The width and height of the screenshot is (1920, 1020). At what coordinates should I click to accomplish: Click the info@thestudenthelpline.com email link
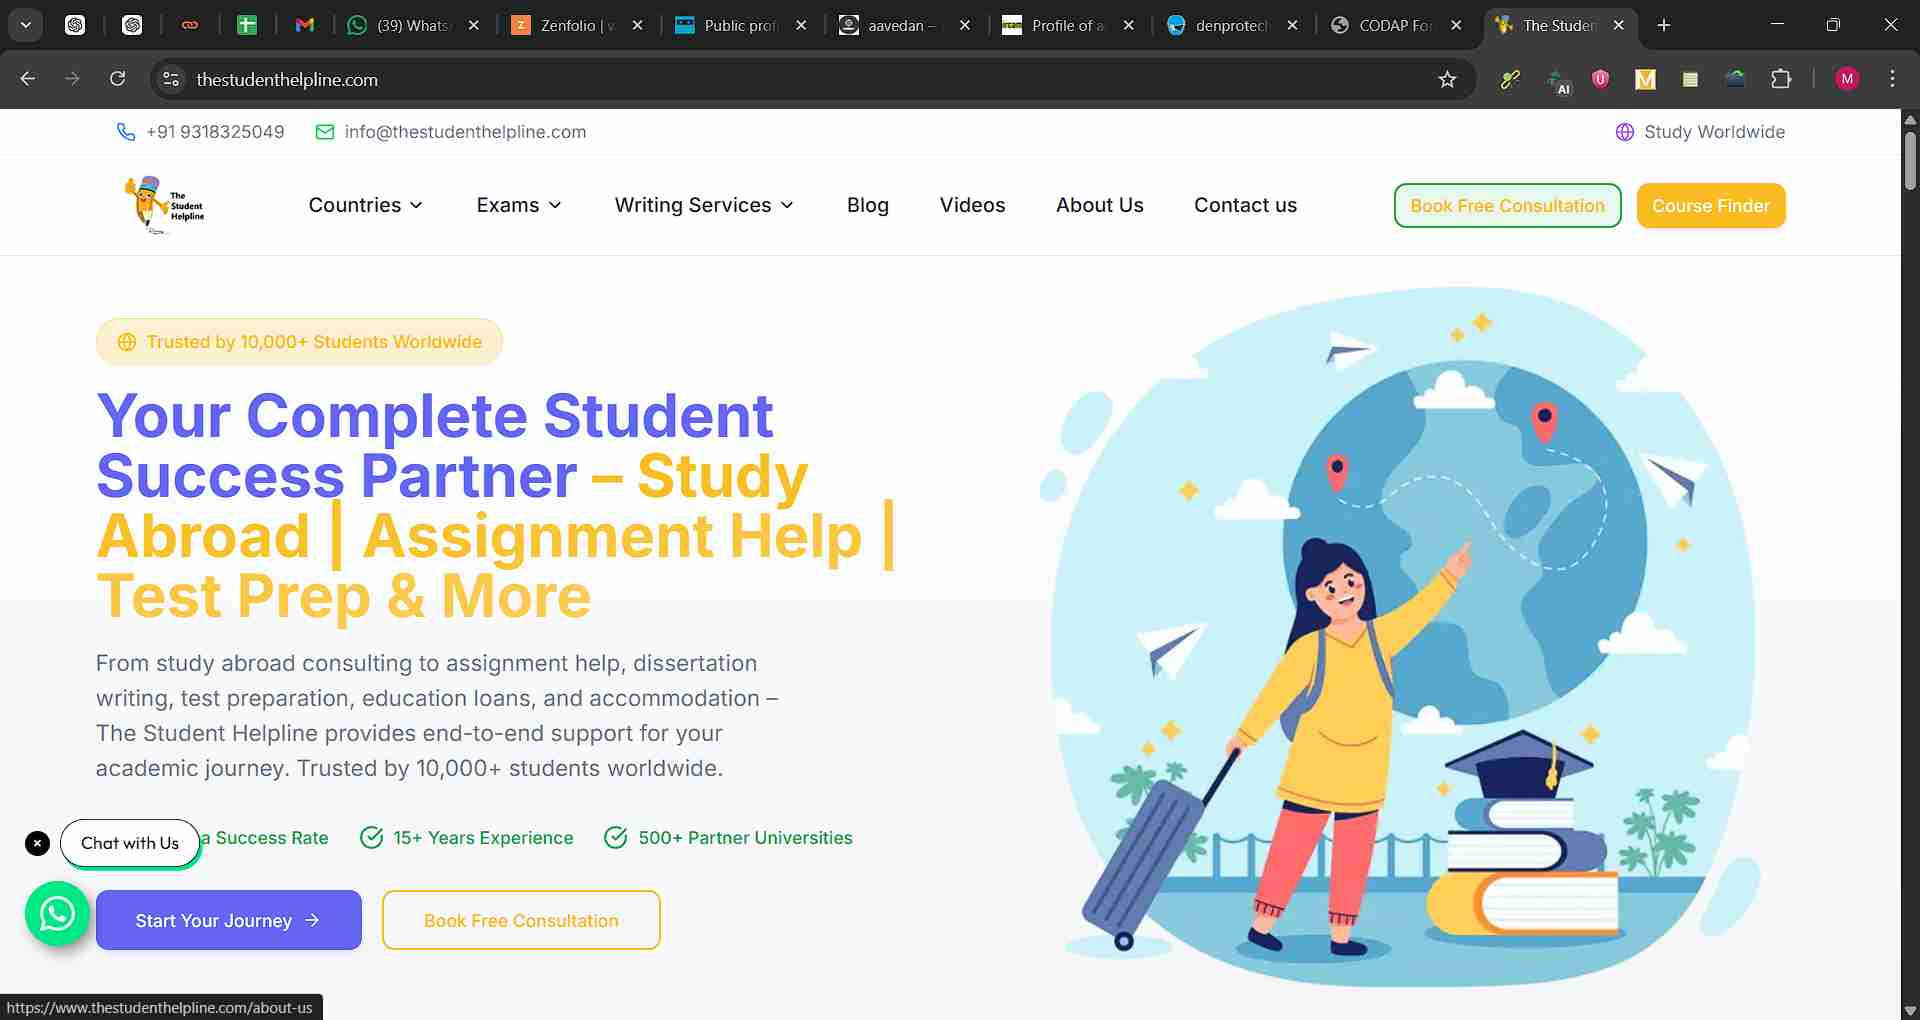tap(465, 132)
